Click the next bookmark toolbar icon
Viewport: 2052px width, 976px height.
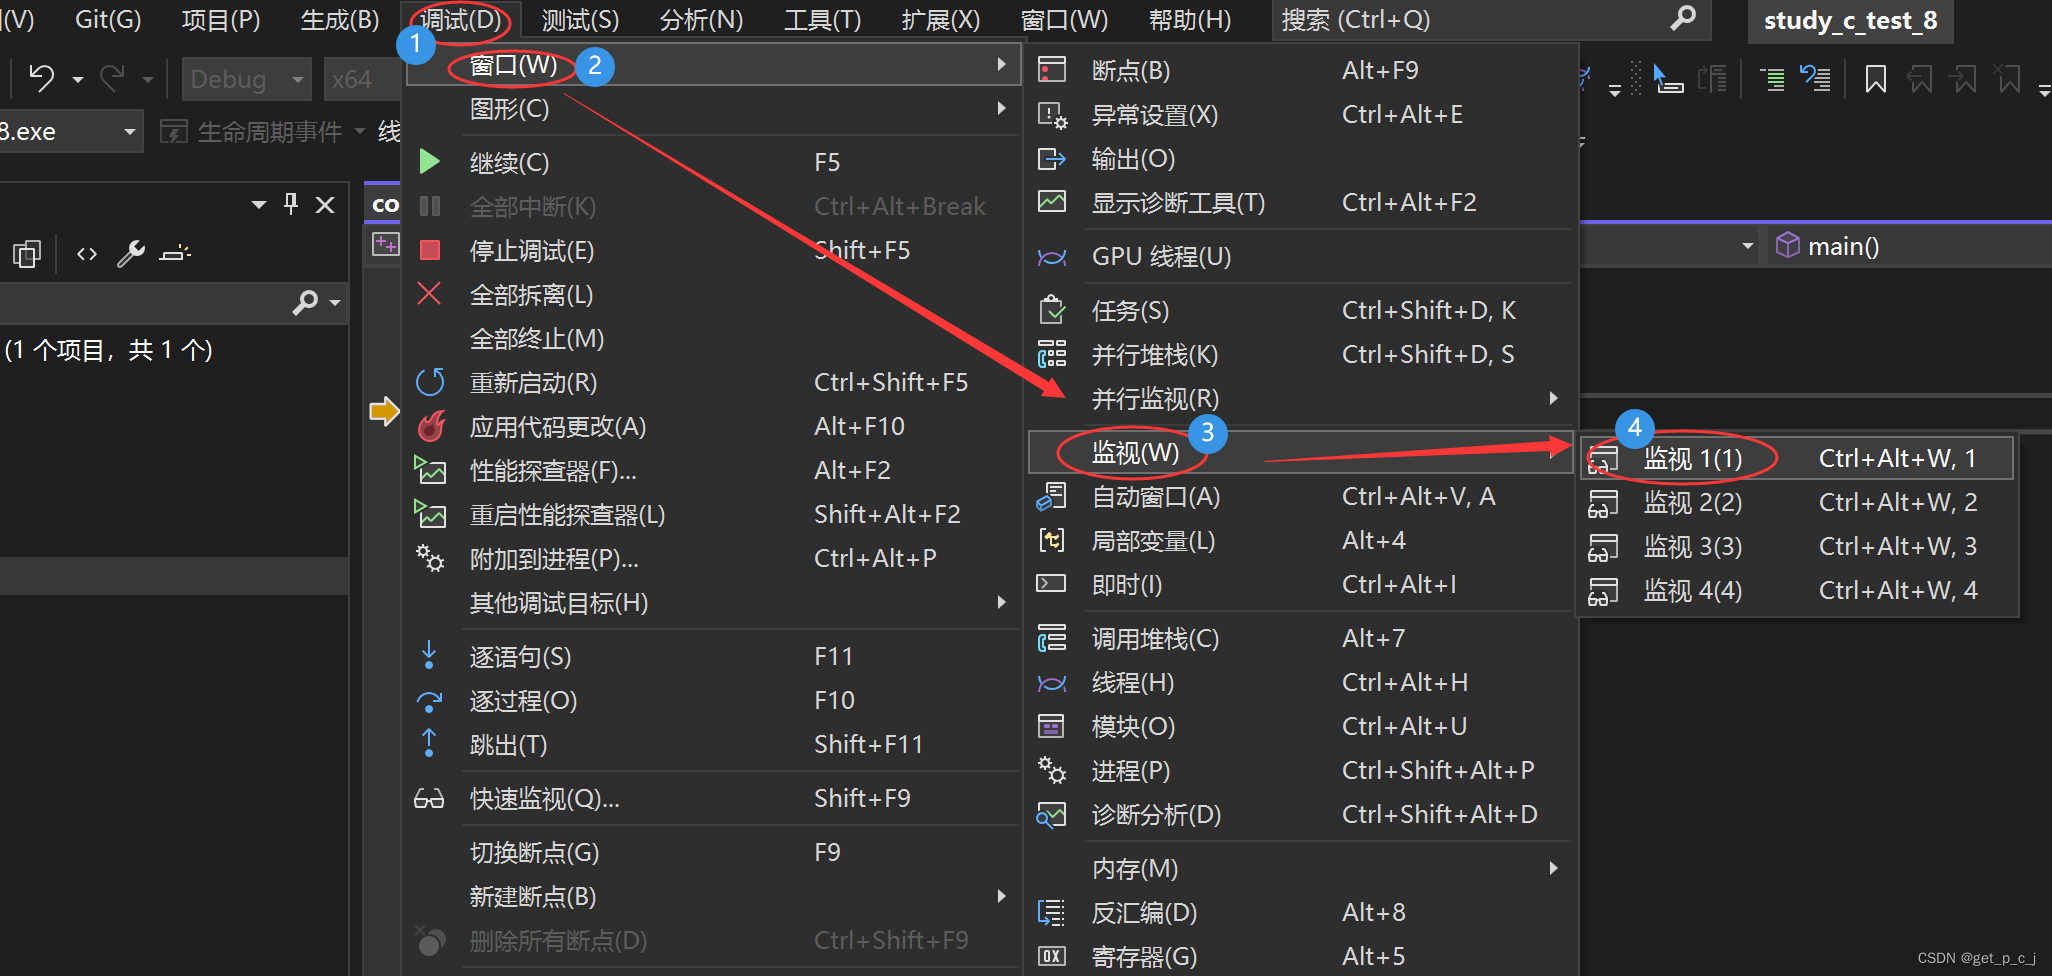pos(1964,79)
